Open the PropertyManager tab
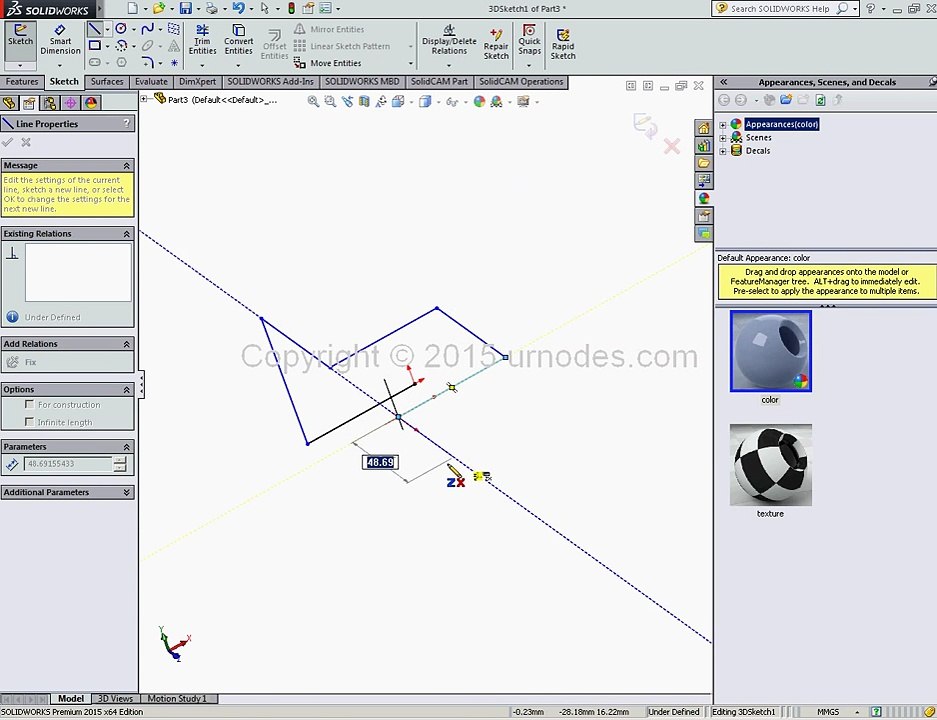 point(29,103)
